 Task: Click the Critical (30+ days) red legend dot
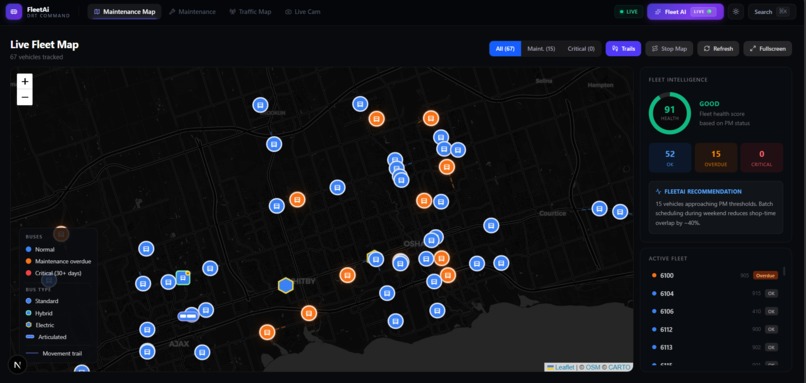[x=28, y=273]
